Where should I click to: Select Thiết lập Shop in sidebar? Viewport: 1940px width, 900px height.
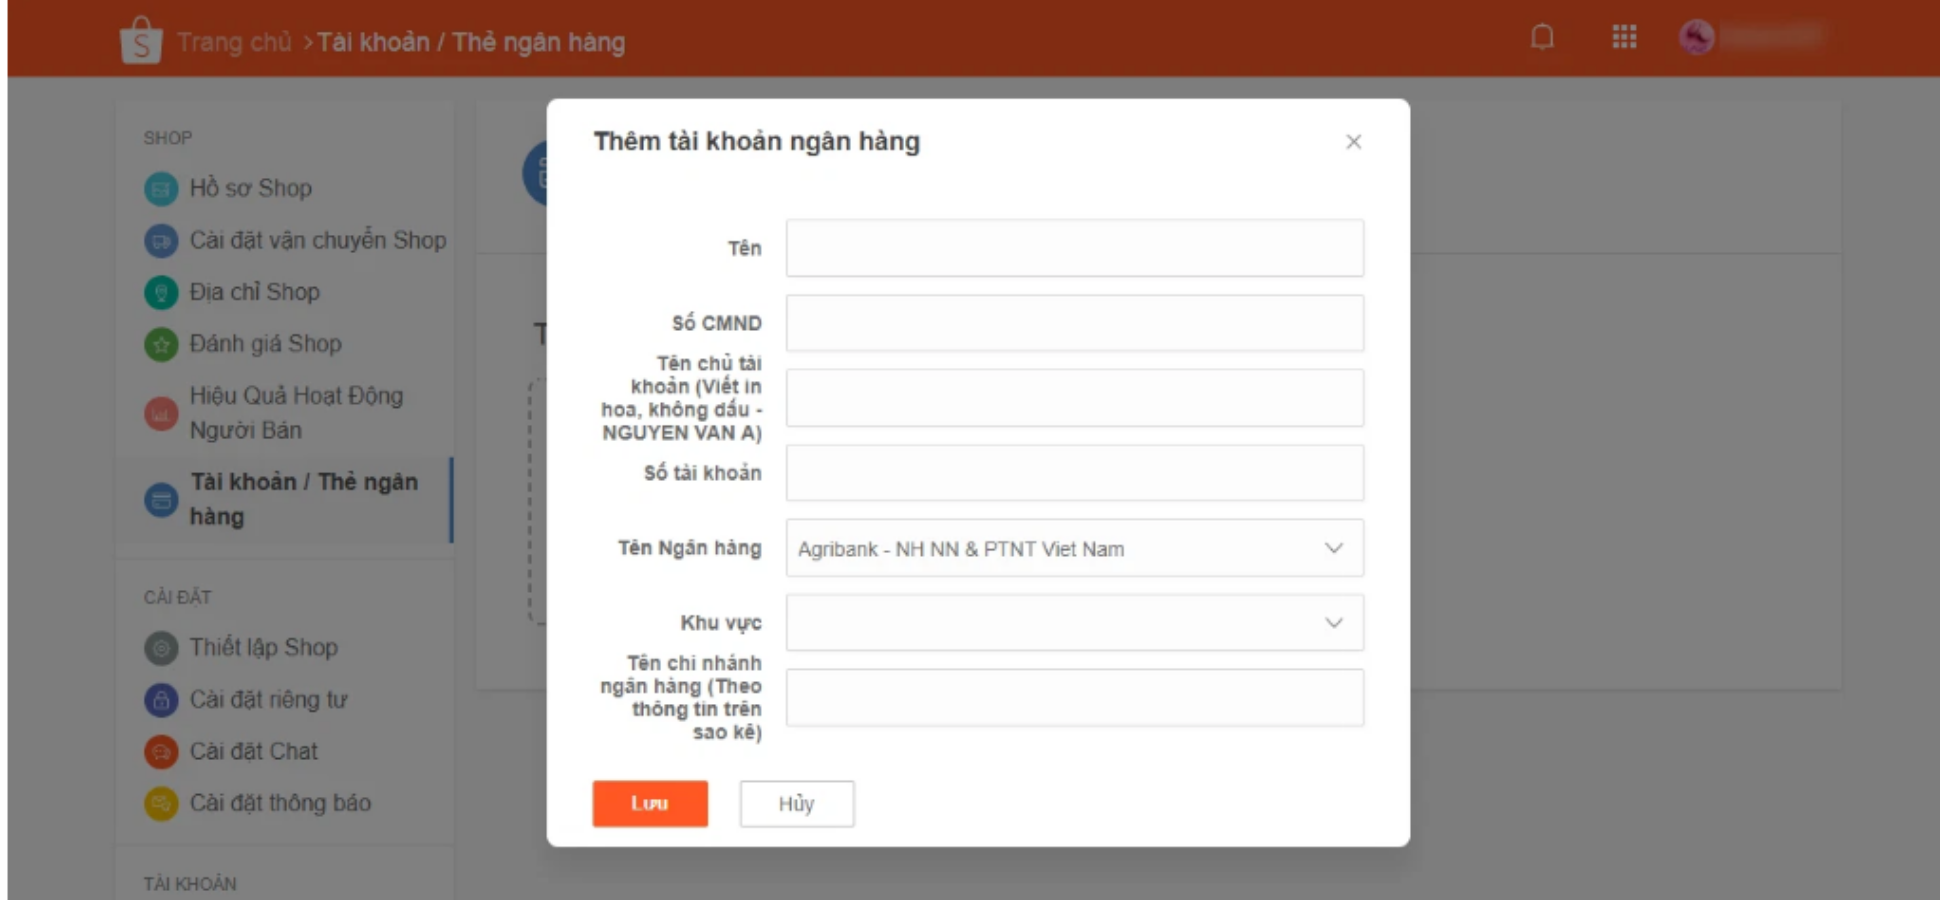pyautogui.click(x=264, y=648)
